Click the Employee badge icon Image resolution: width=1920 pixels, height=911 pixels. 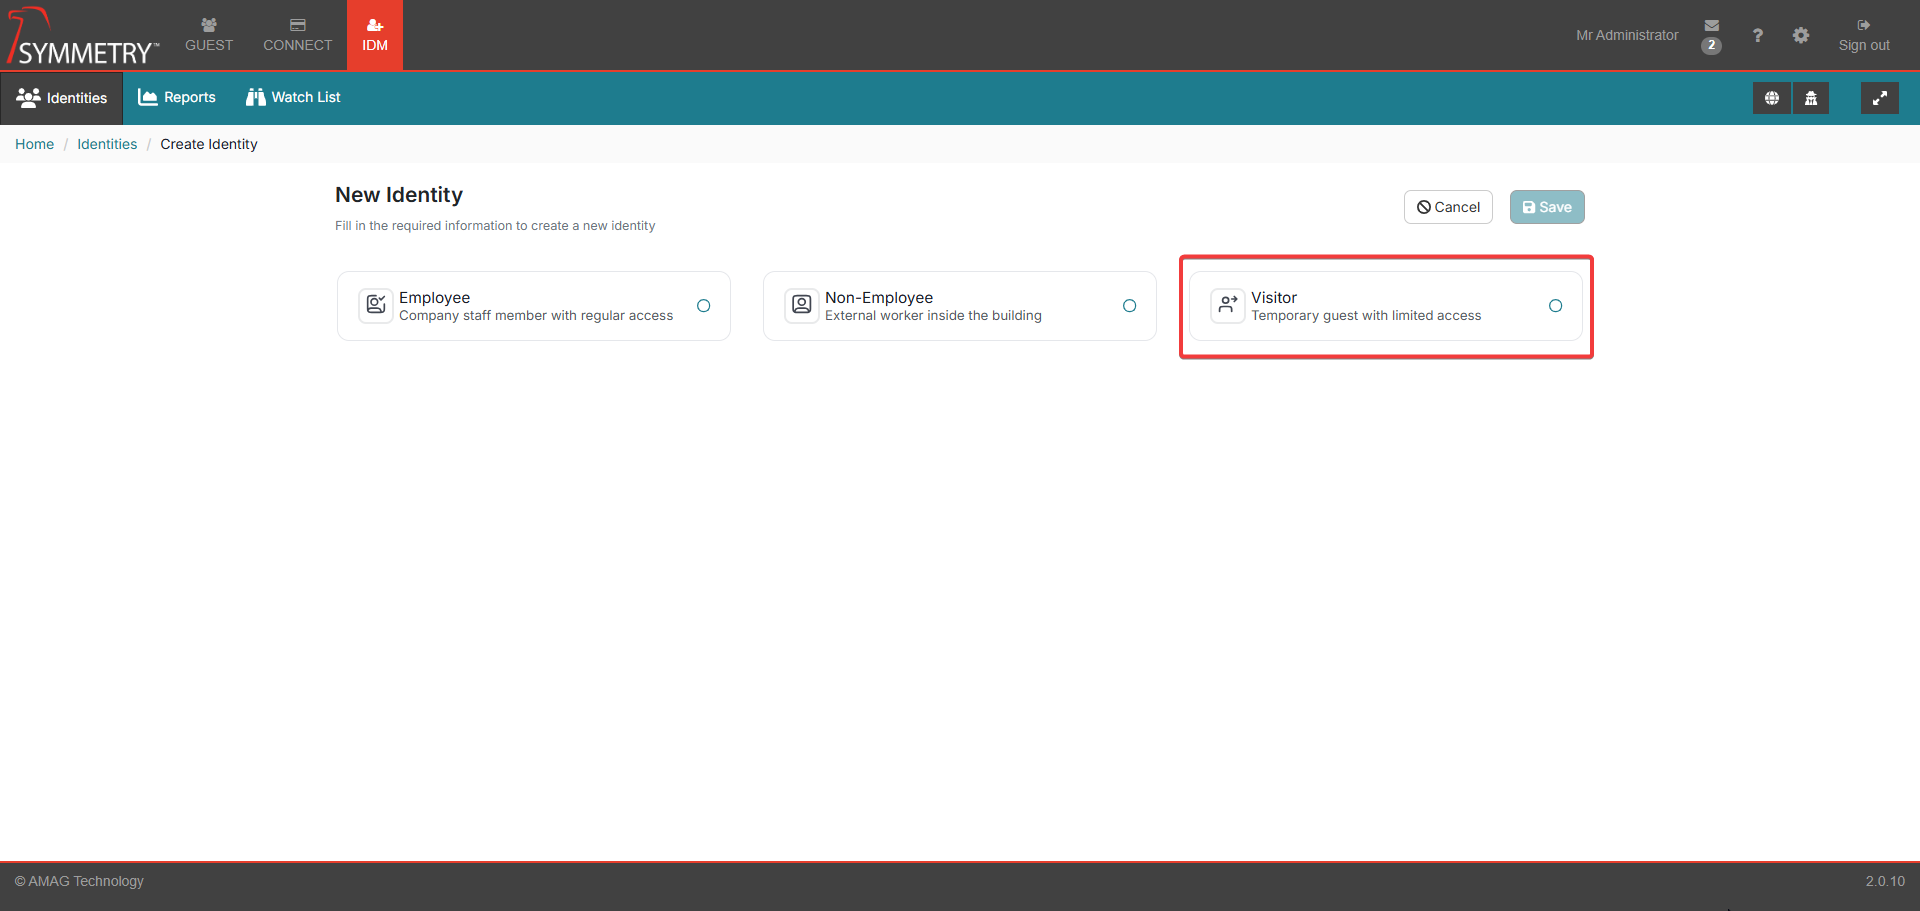[x=376, y=305]
